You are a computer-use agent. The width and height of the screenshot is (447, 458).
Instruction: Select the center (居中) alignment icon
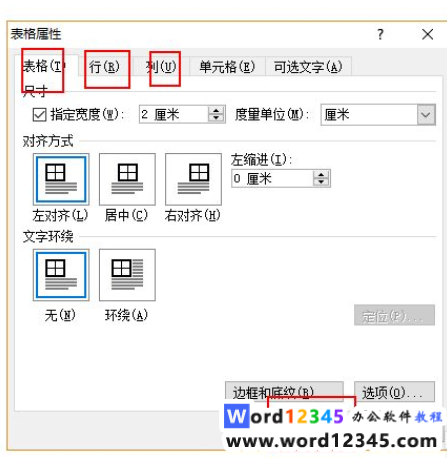pos(127,179)
